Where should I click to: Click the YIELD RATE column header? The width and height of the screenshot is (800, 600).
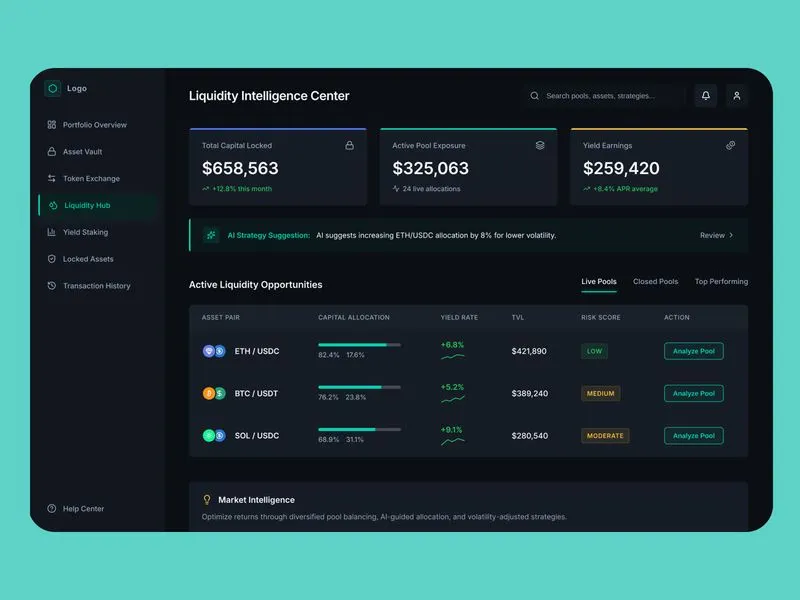[459, 317]
